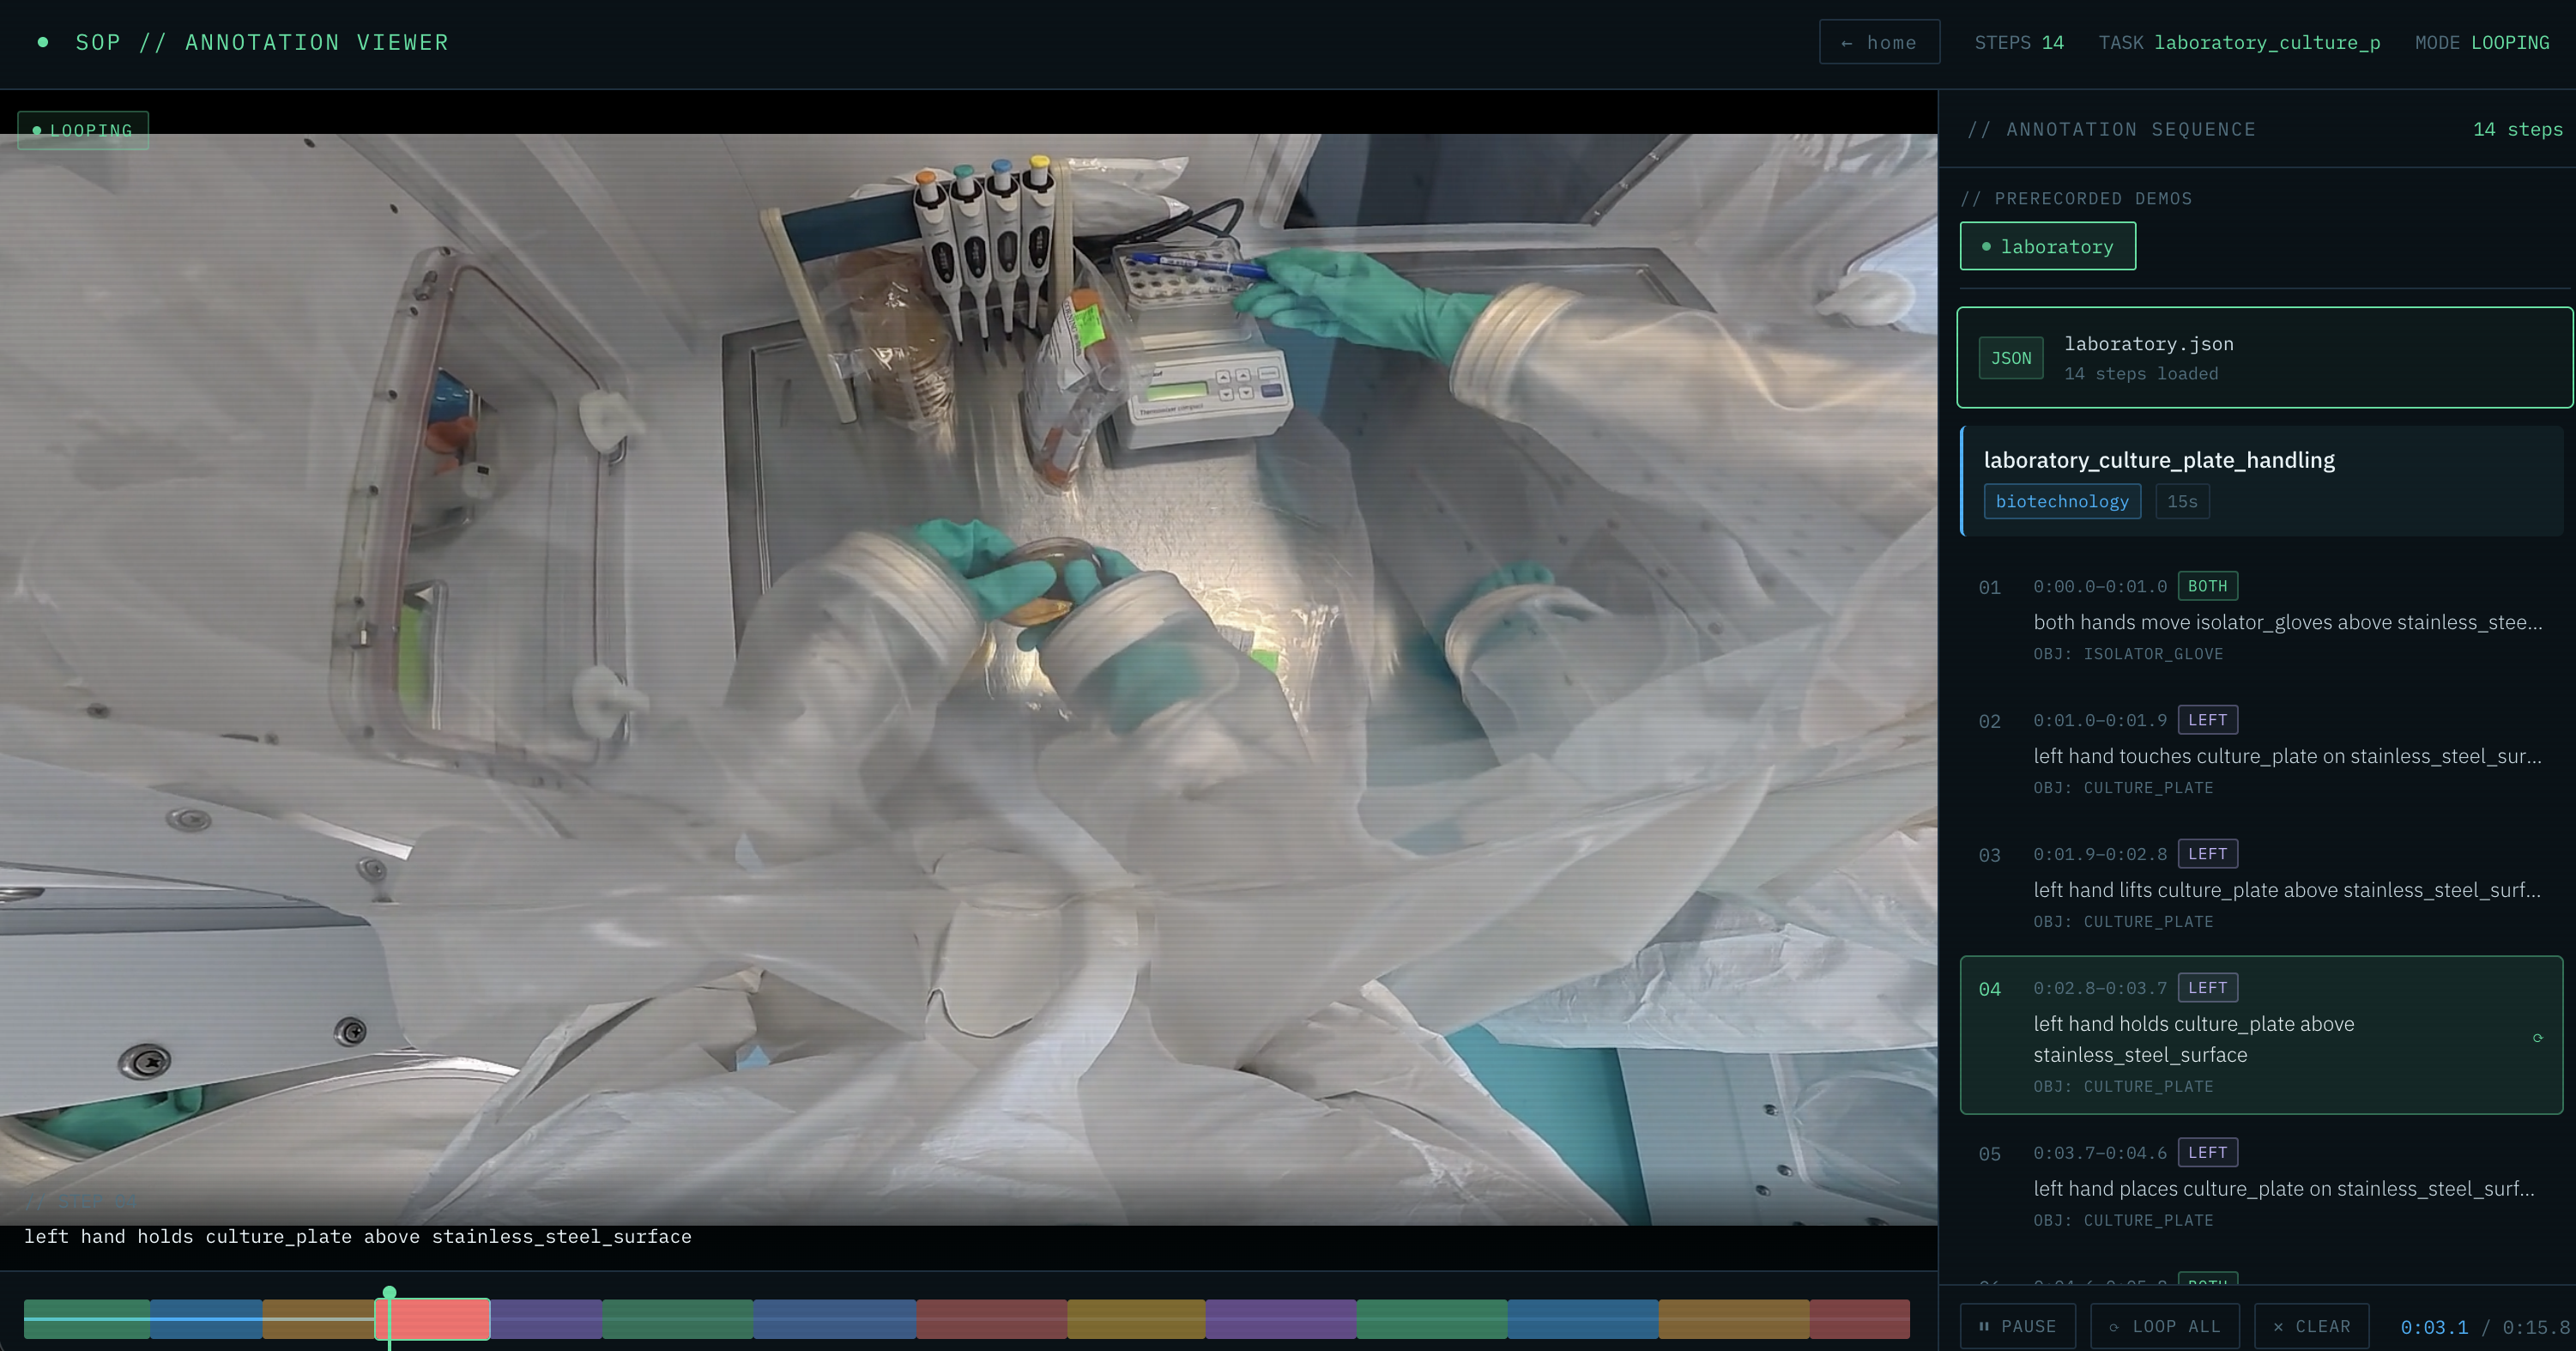2576x1351 pixels.
Task: Click the green status dot beside SOP title
Action: coord(43,42)
